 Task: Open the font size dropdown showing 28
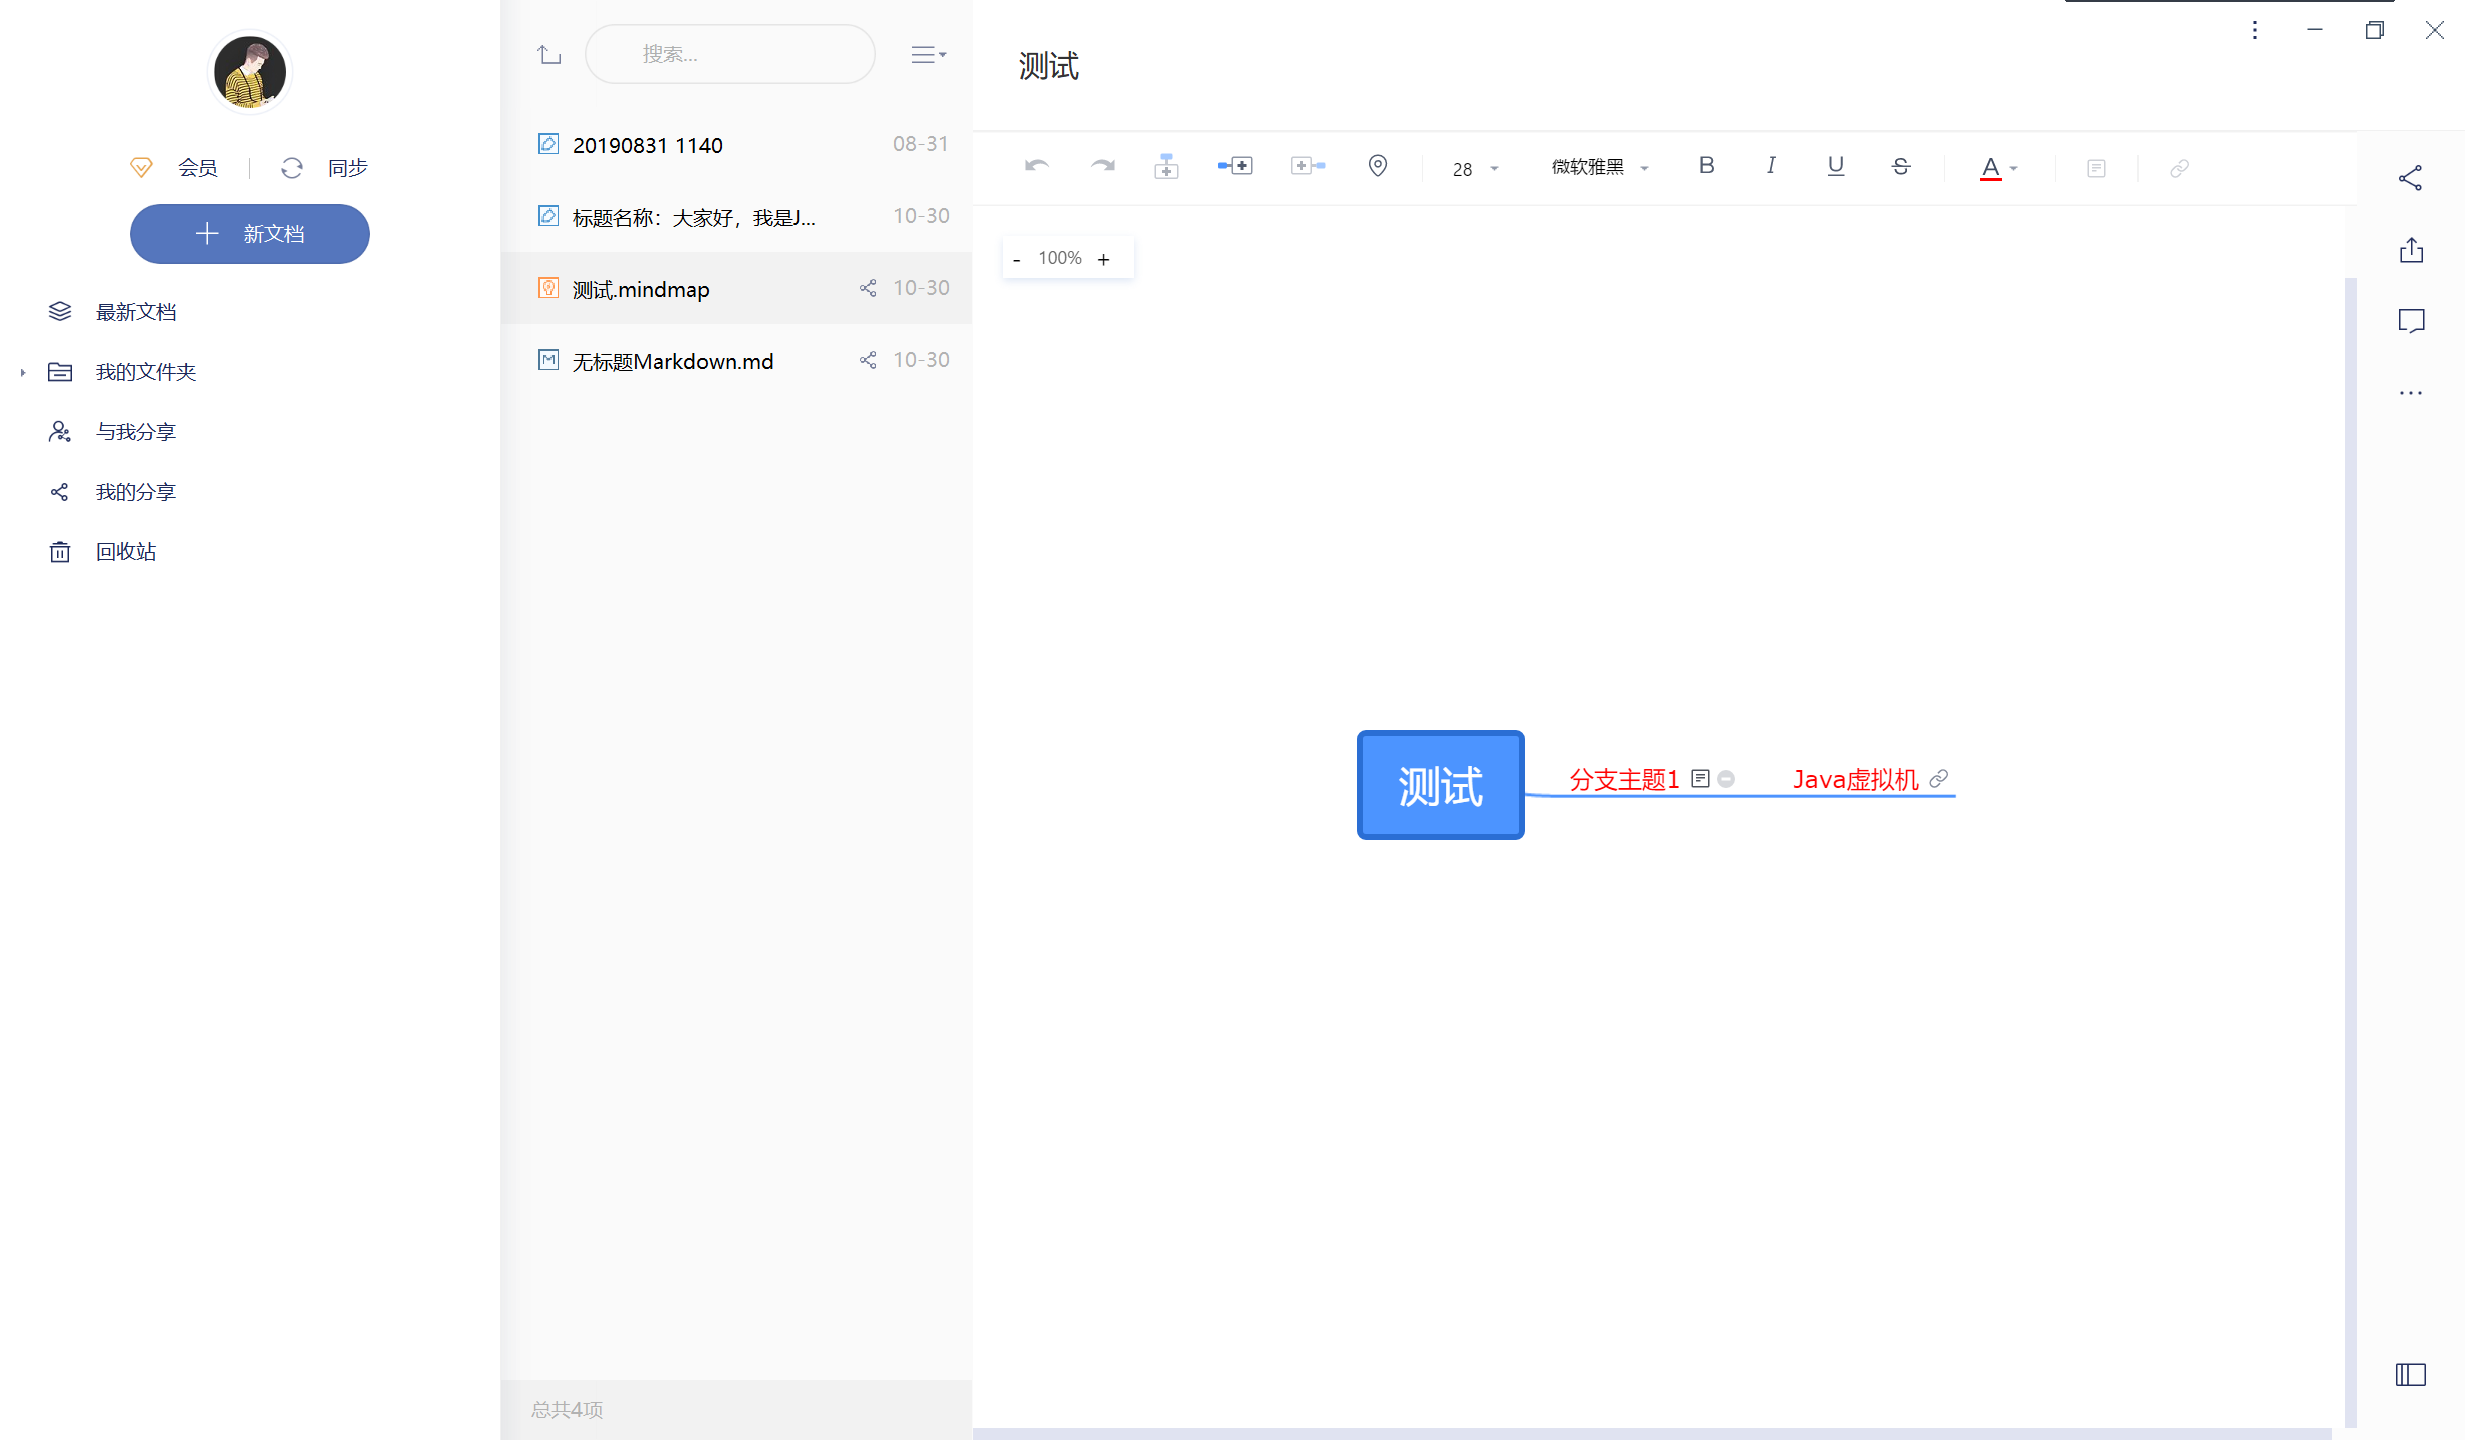tap(1474, 168)
